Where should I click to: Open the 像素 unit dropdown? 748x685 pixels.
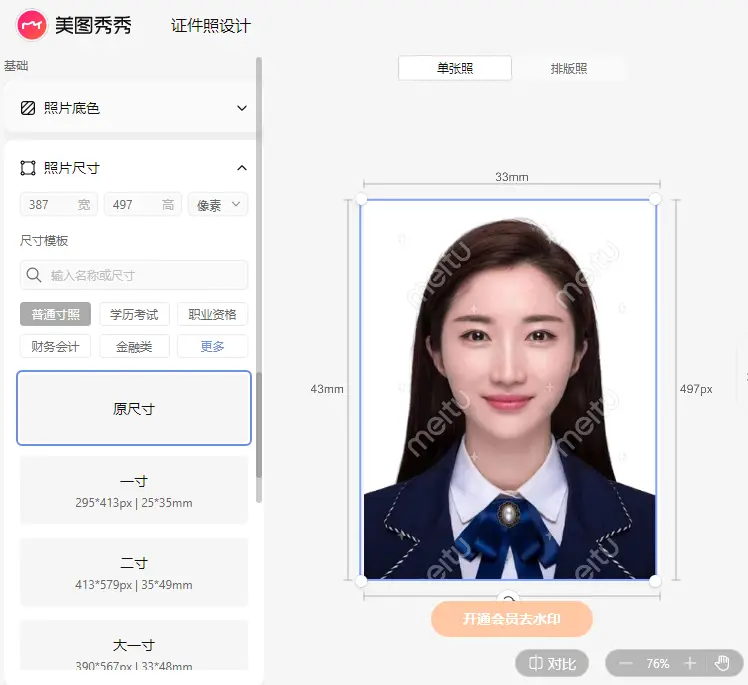[218, 205]
